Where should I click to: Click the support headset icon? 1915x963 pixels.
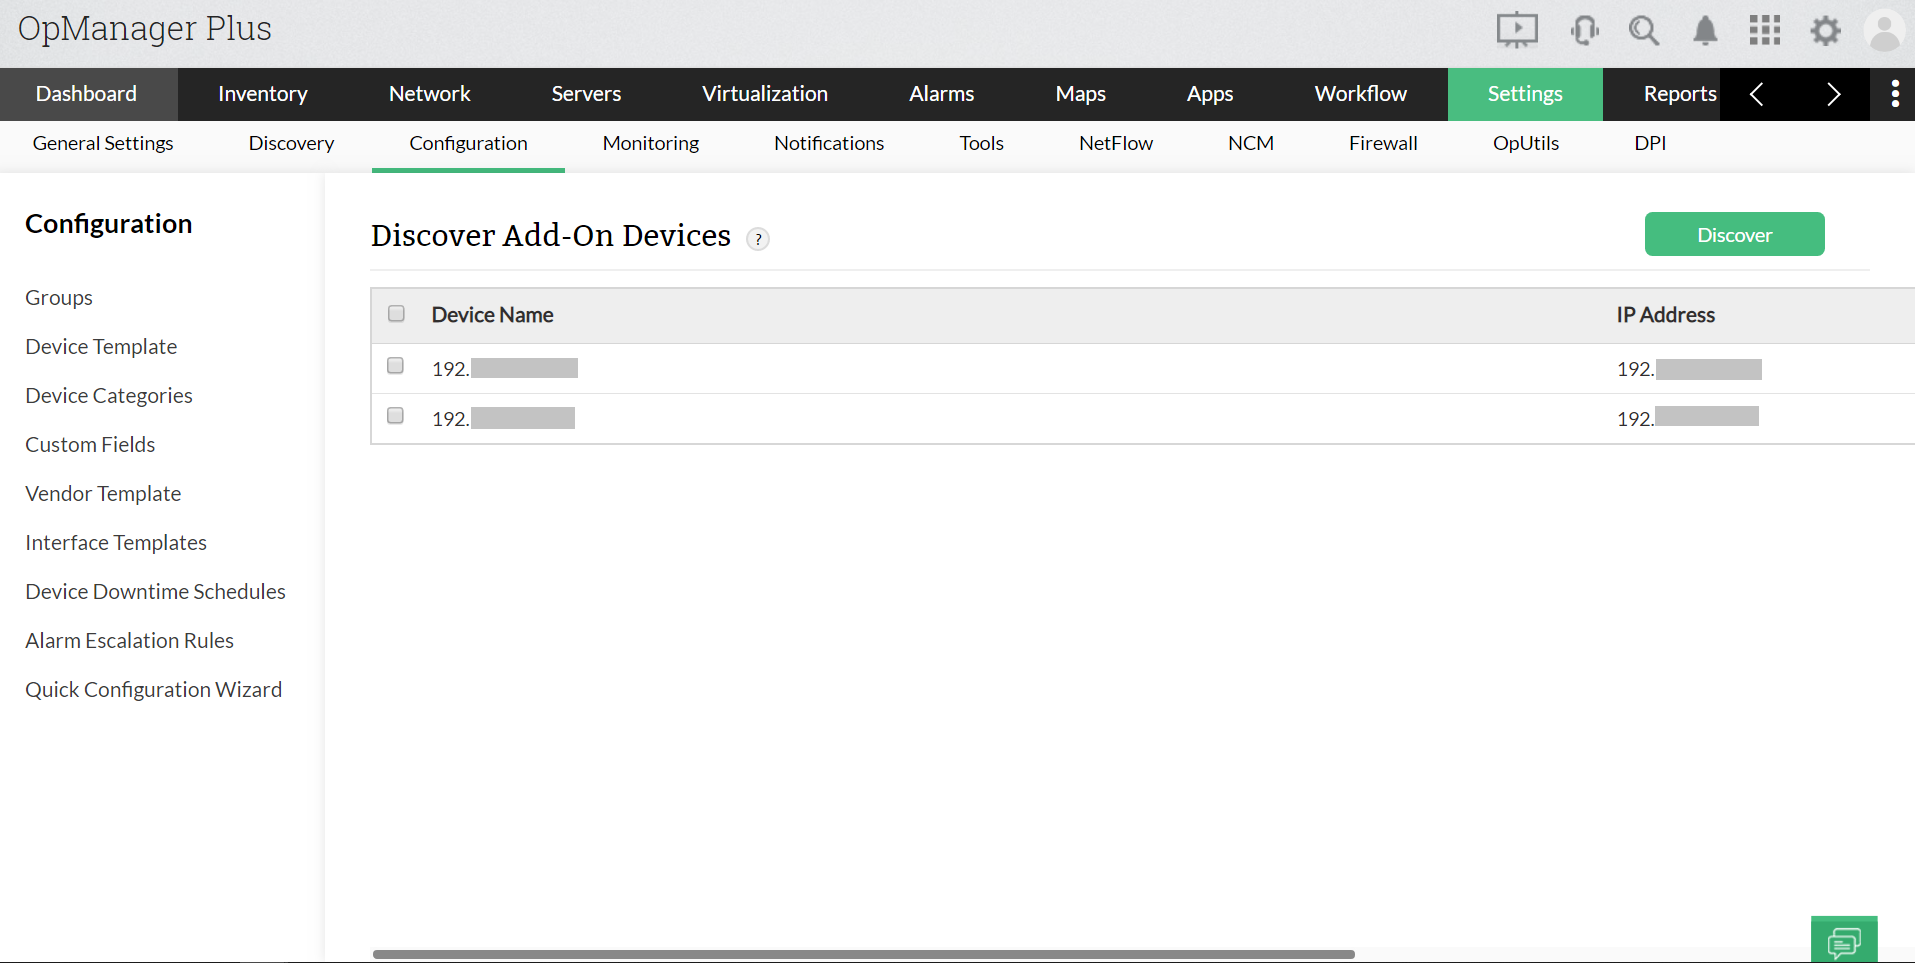point(1585,31)
